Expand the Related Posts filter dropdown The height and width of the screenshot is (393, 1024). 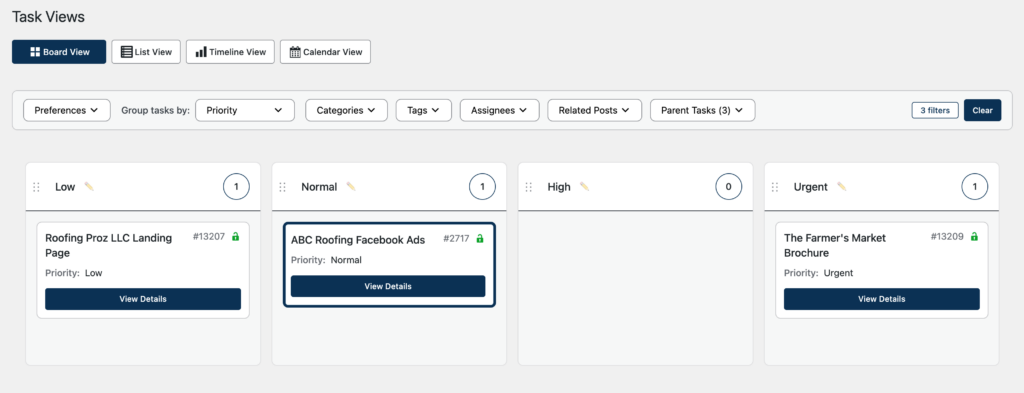pos(594,110)
